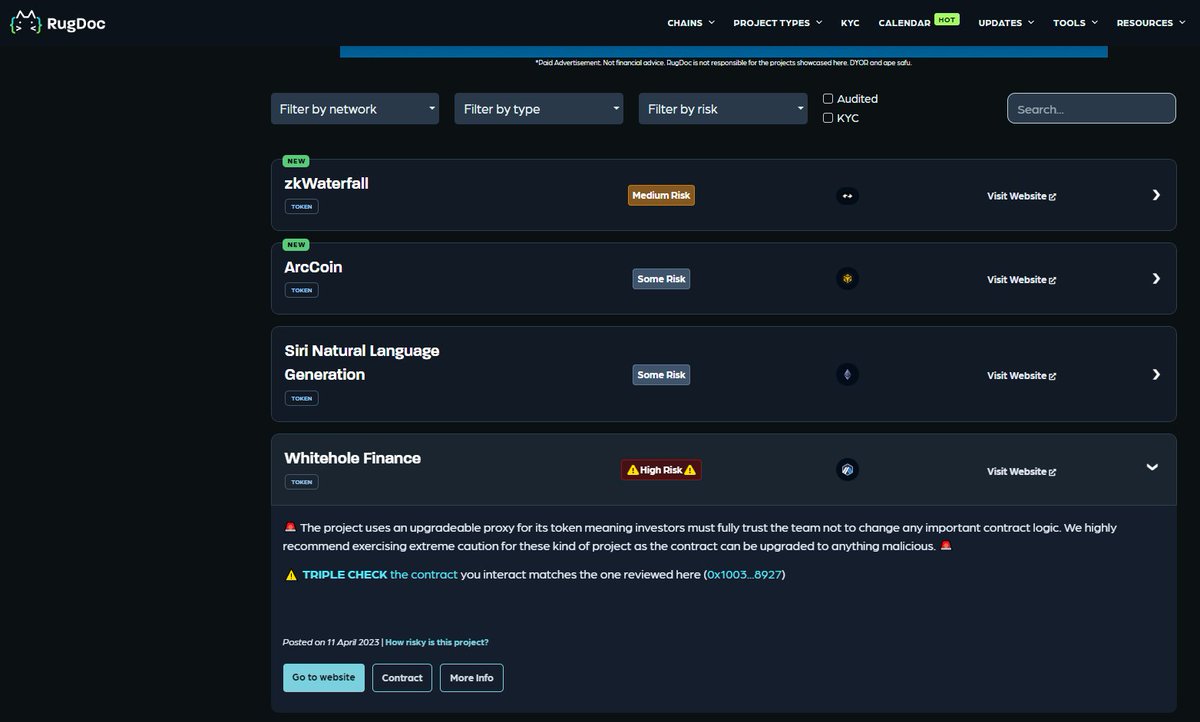Click the TRIPLE CHECK text
The image size is (1200, 722).
pos(345,575)
